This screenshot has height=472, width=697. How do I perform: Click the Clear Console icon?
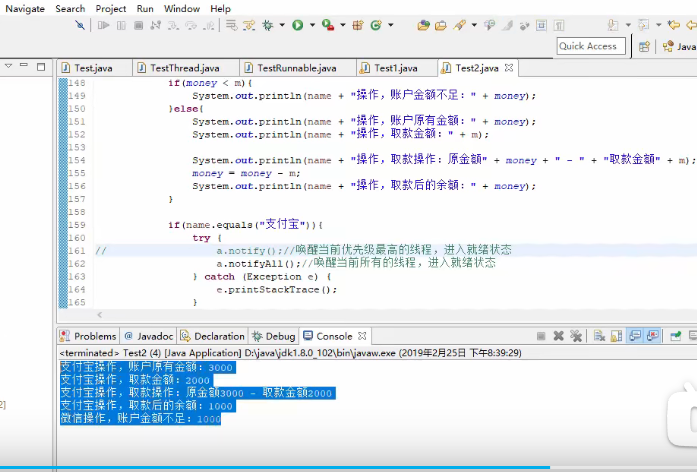599,336
